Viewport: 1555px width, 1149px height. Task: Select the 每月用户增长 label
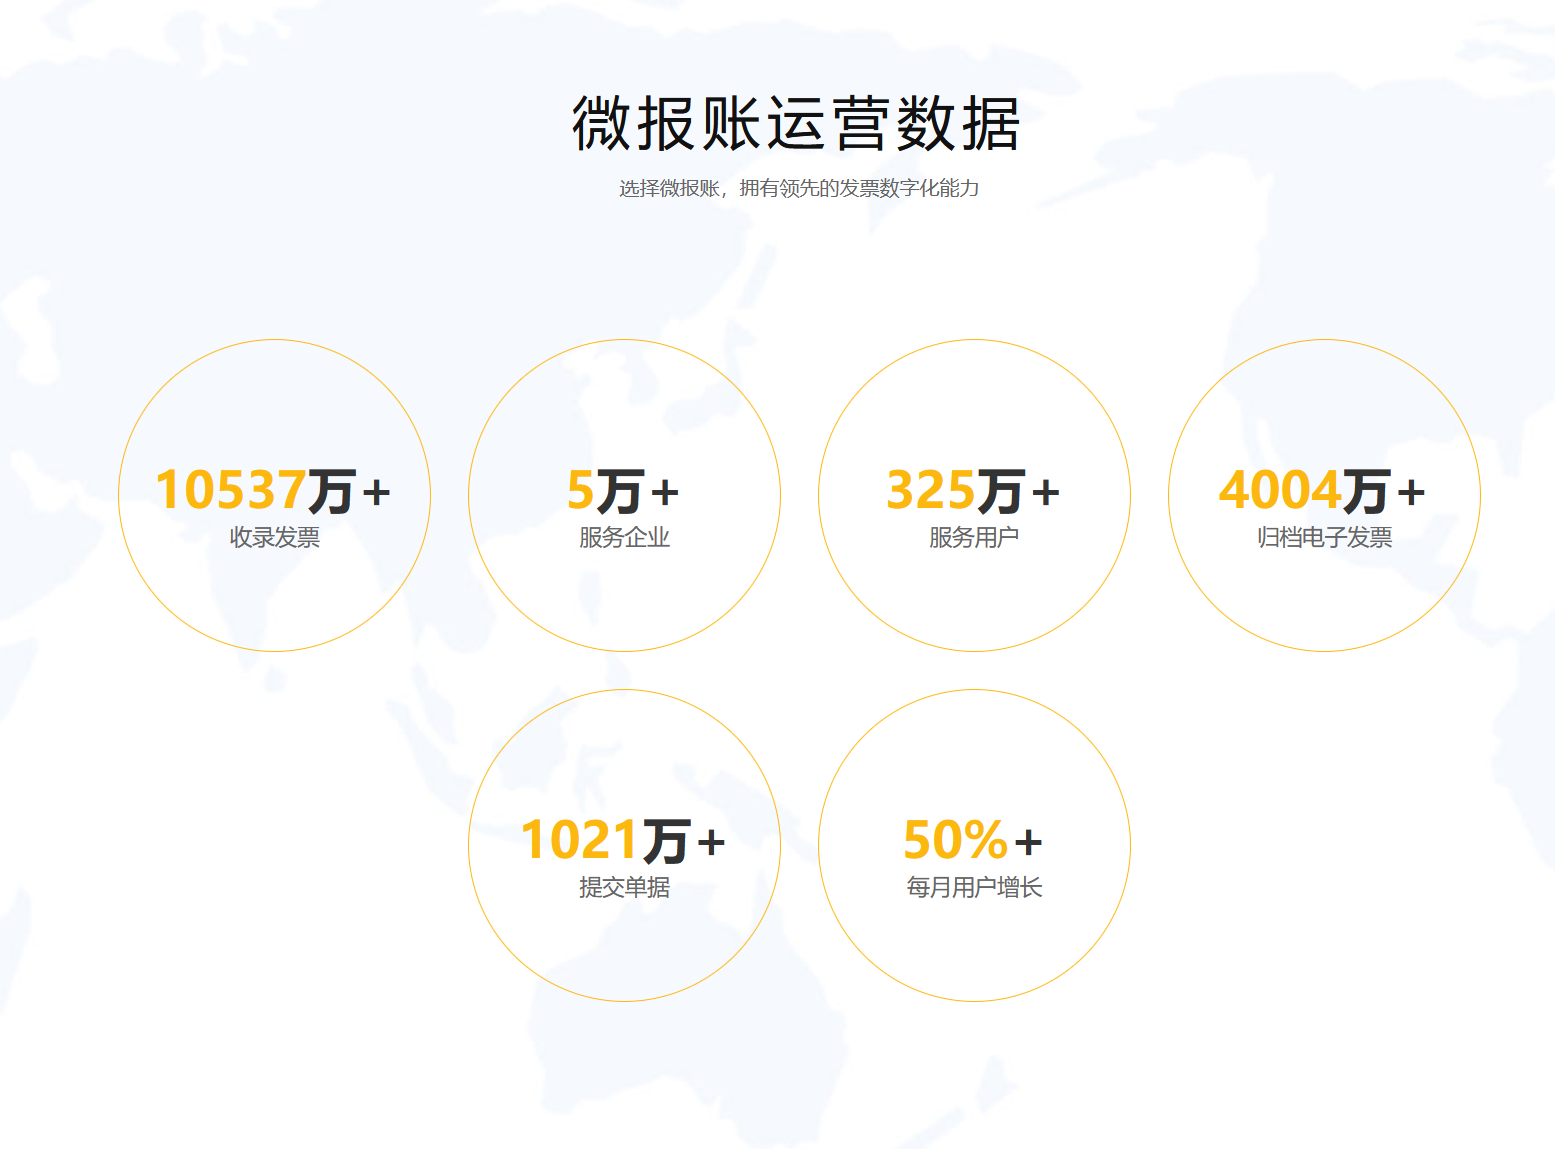974,888
